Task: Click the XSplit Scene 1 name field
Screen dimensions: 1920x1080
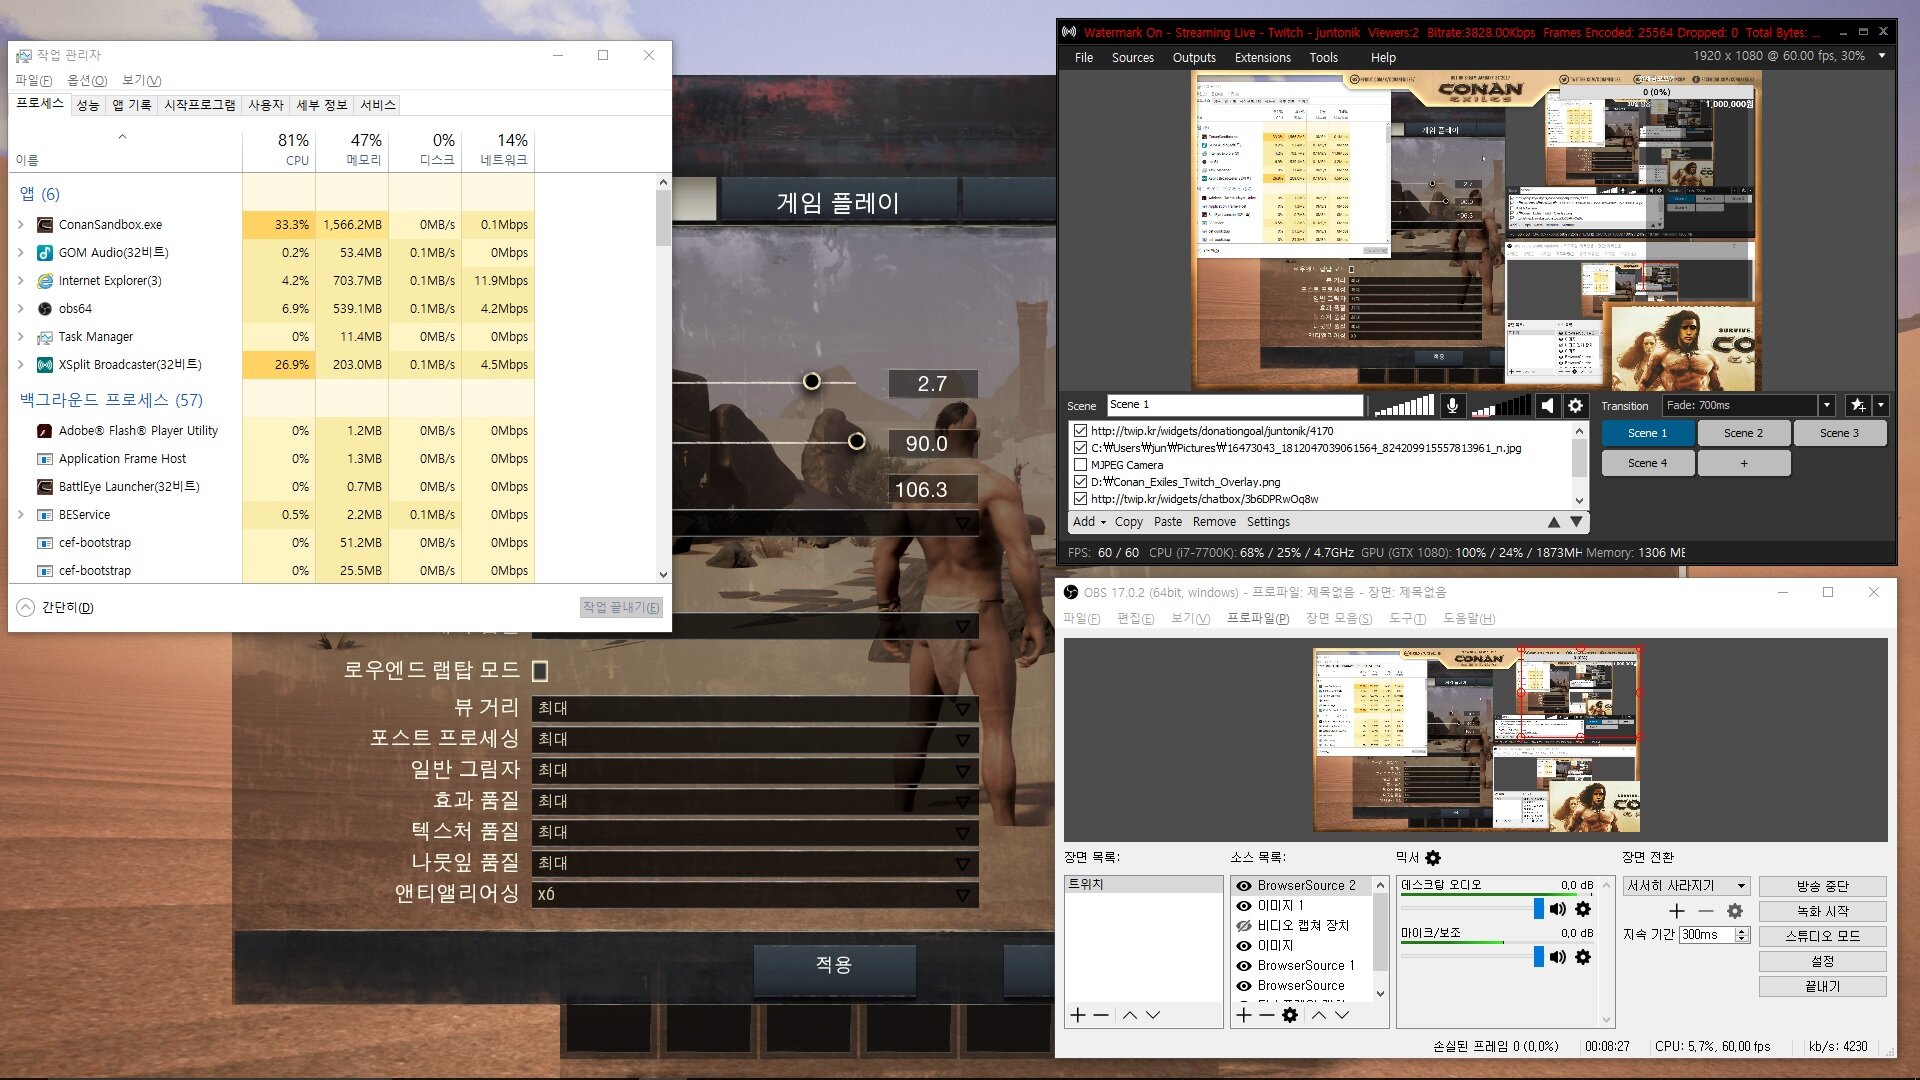Action: click(x=1235, y=405)
